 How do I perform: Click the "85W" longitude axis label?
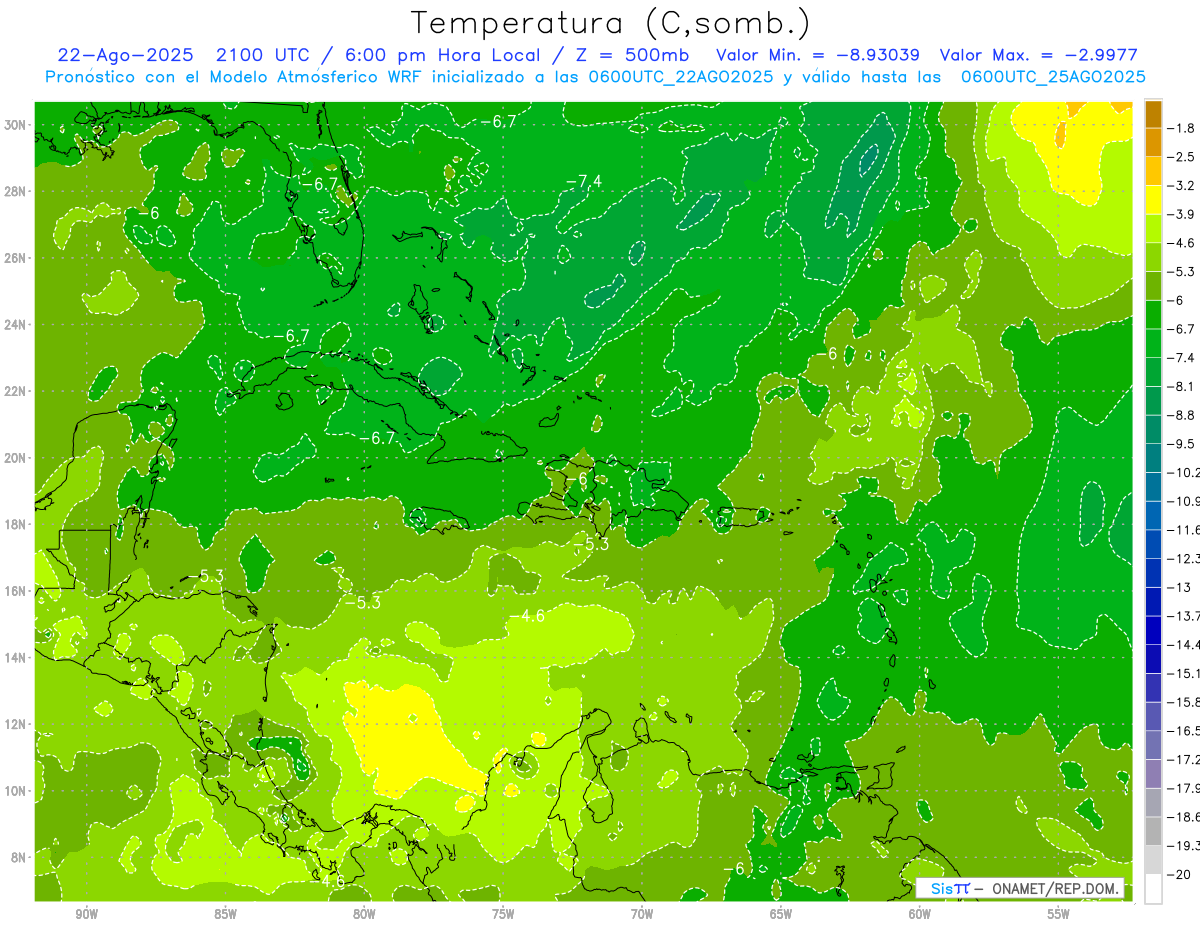225,914
